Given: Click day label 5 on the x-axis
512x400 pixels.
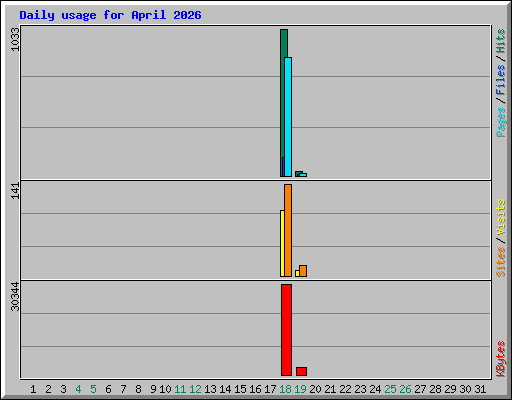Looking at the screenshot, I should 93,389.
